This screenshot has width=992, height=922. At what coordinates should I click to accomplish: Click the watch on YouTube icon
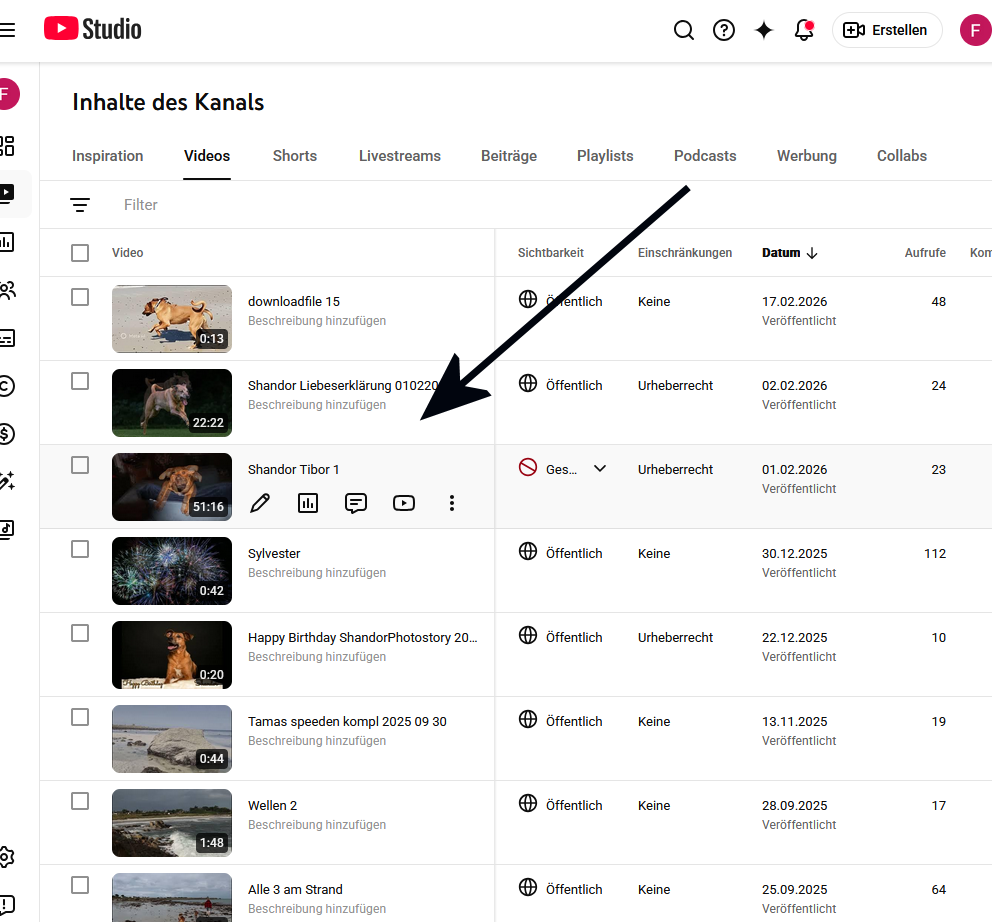tap(404, 503)
